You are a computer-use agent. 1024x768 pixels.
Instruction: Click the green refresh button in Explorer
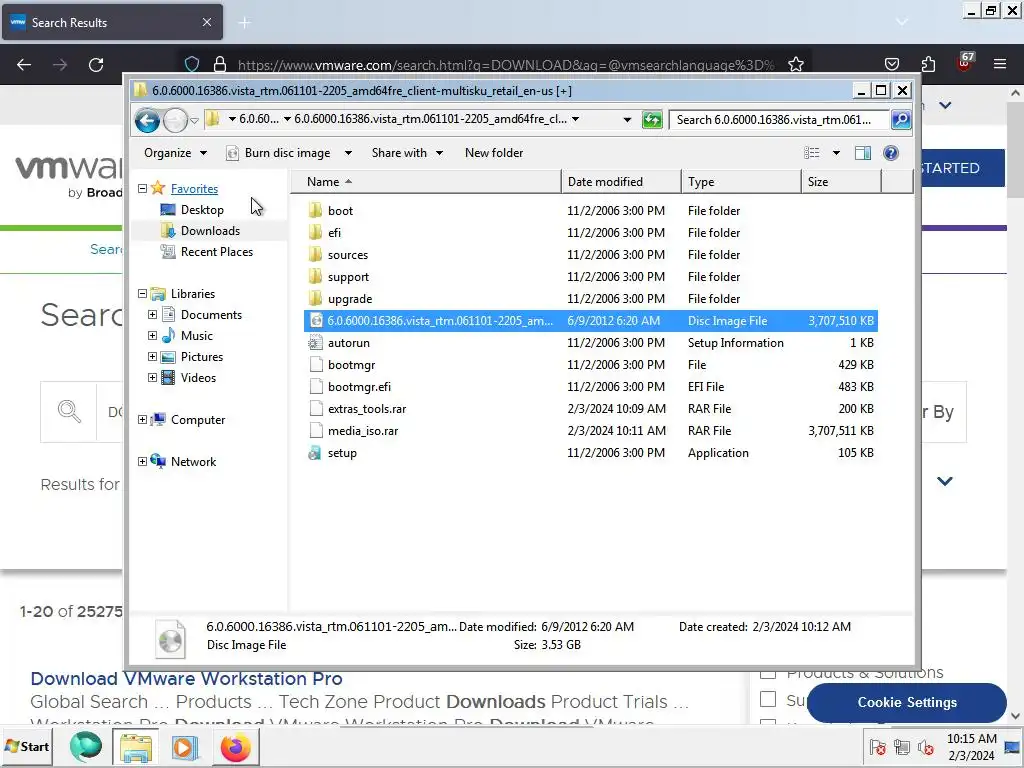pyautogui.click(x=652, y=120)
